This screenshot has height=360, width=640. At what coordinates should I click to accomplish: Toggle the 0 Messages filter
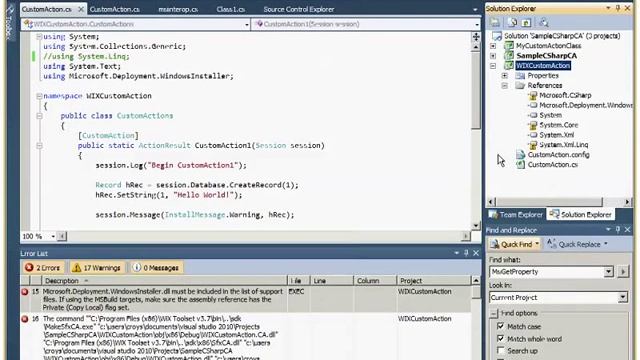point(156,267)
